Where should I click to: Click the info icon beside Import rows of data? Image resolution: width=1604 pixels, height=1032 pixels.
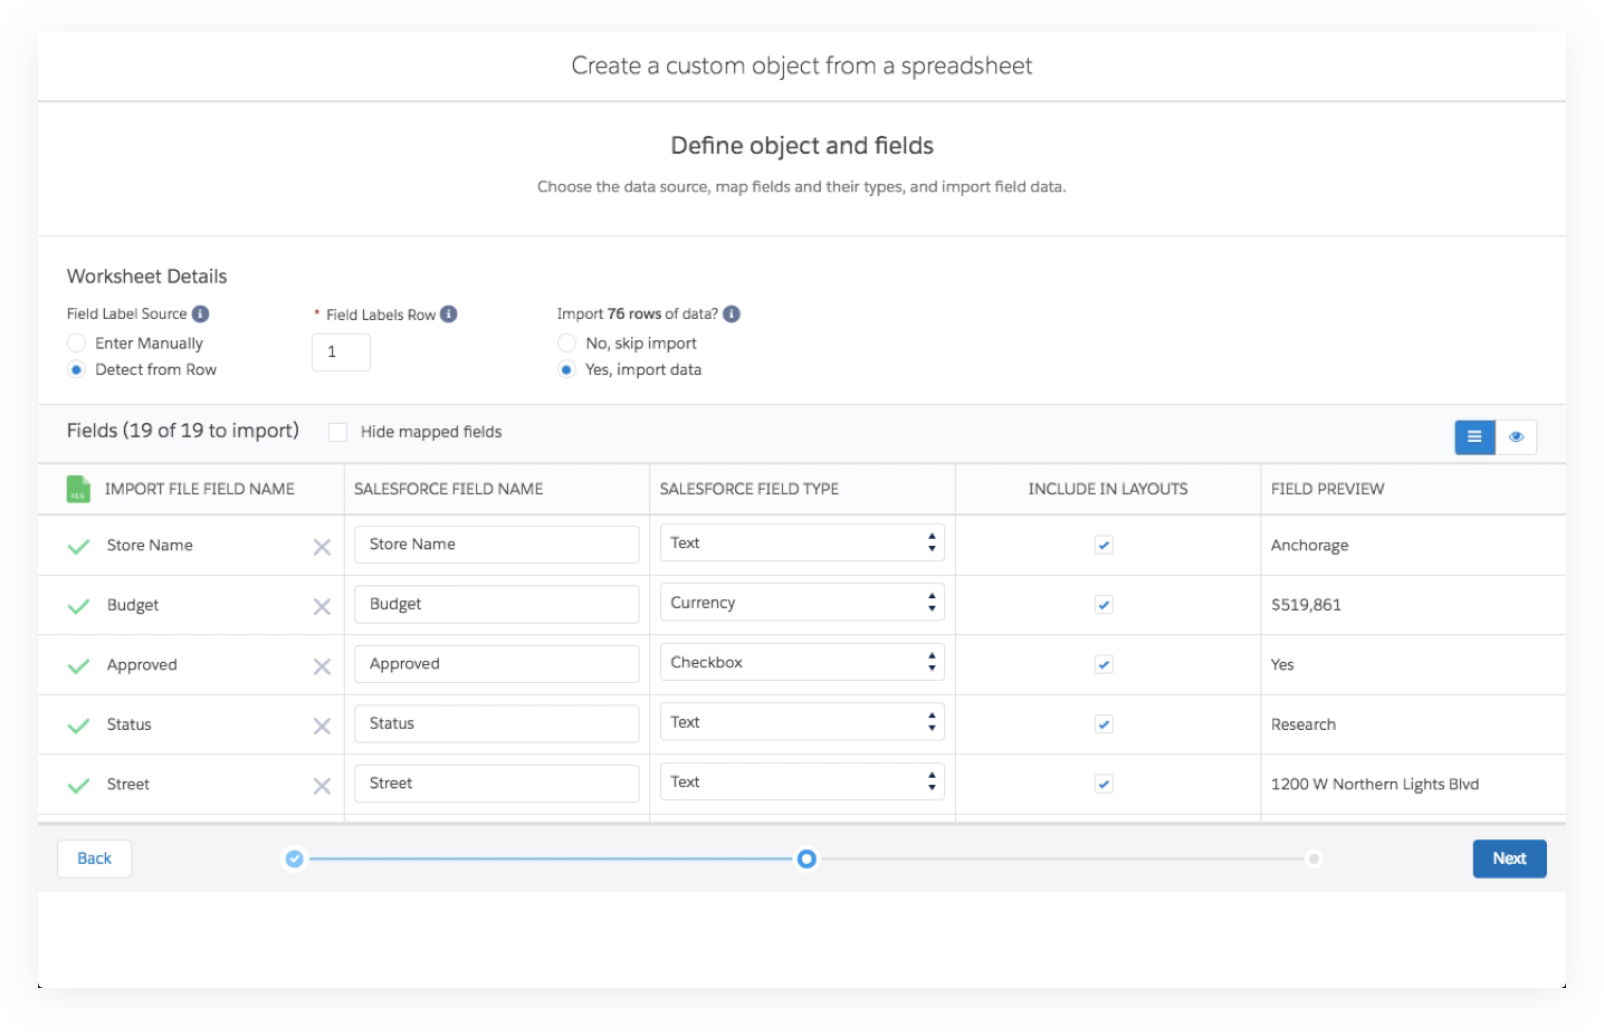click(x=731, y=314)
